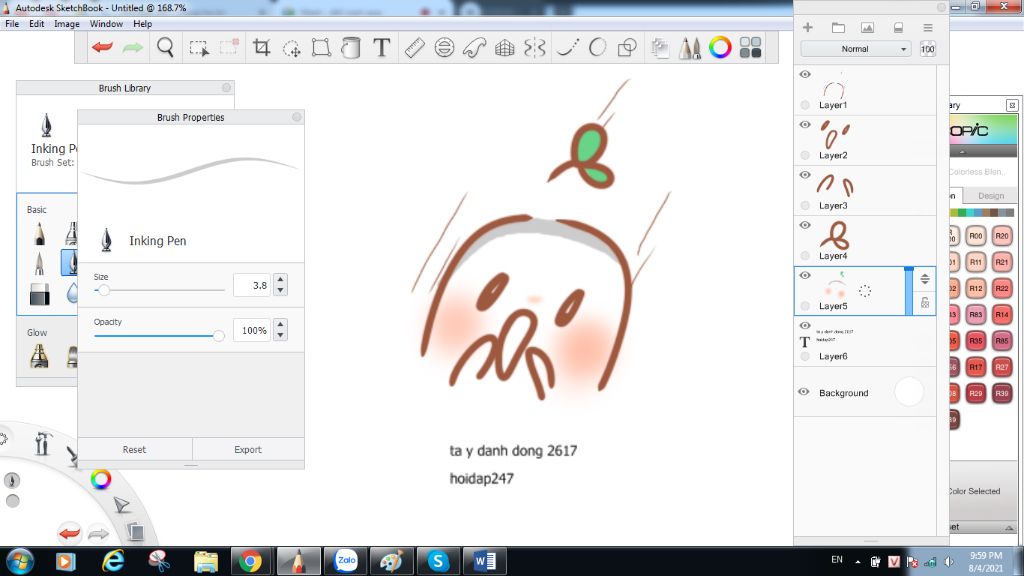Open the Edit menu
This screenshot has width=1024, height=576.
(x=37, y=24)
